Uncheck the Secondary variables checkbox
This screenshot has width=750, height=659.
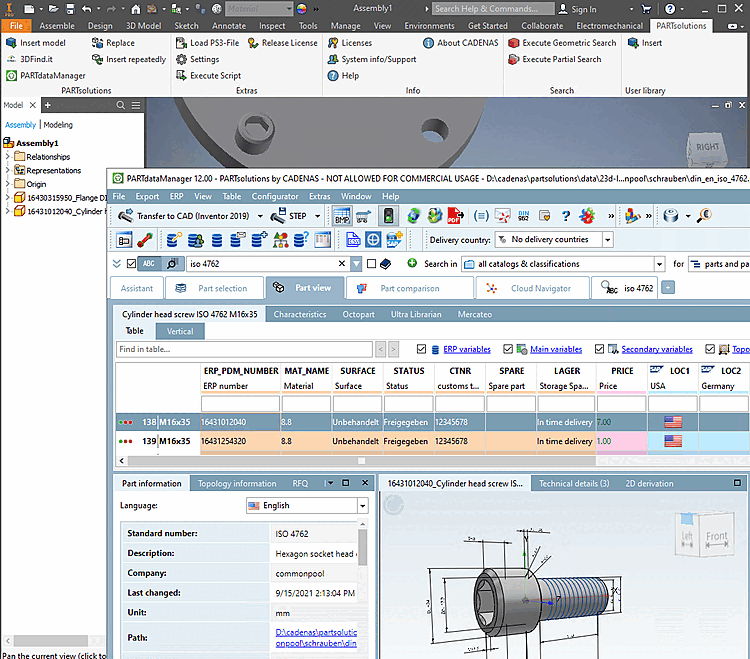pyautogui.click(x=599, y=349)
